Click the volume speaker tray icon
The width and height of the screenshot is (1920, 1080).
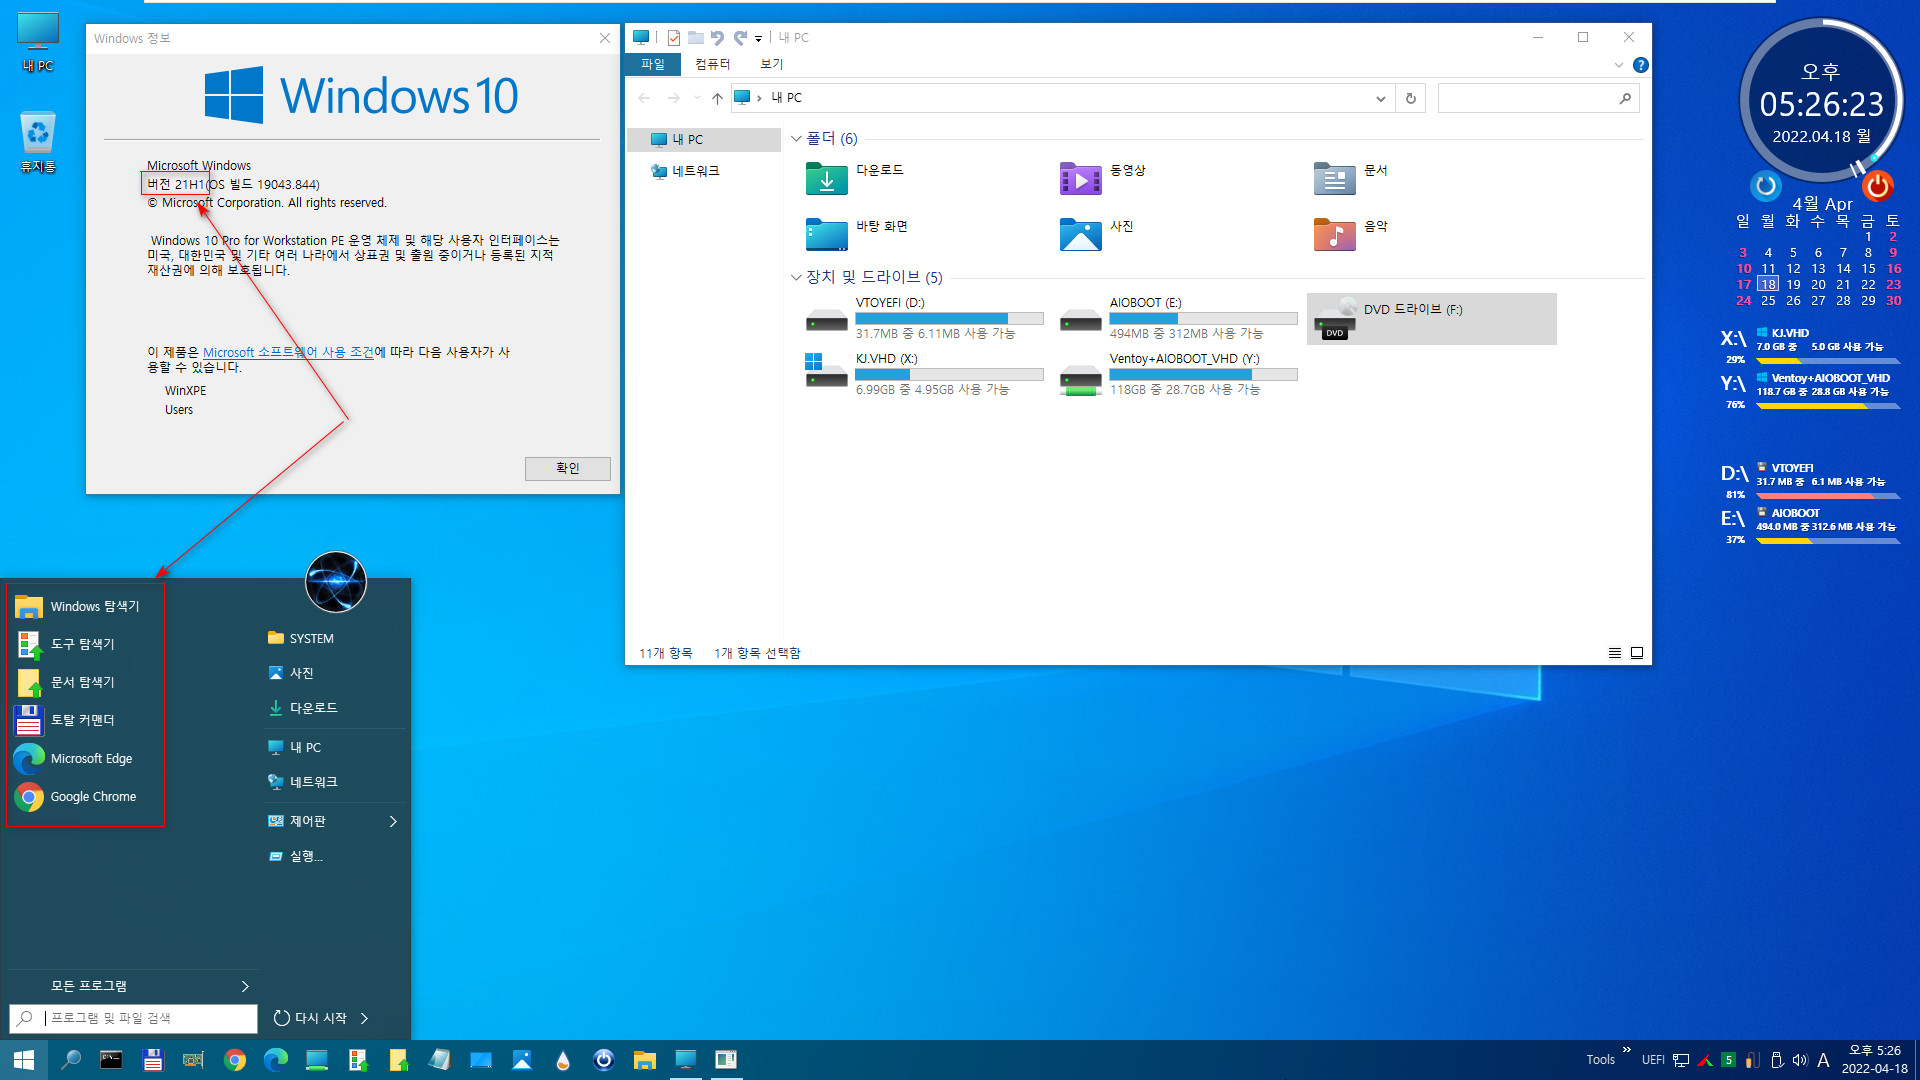click(1800, 1060)
